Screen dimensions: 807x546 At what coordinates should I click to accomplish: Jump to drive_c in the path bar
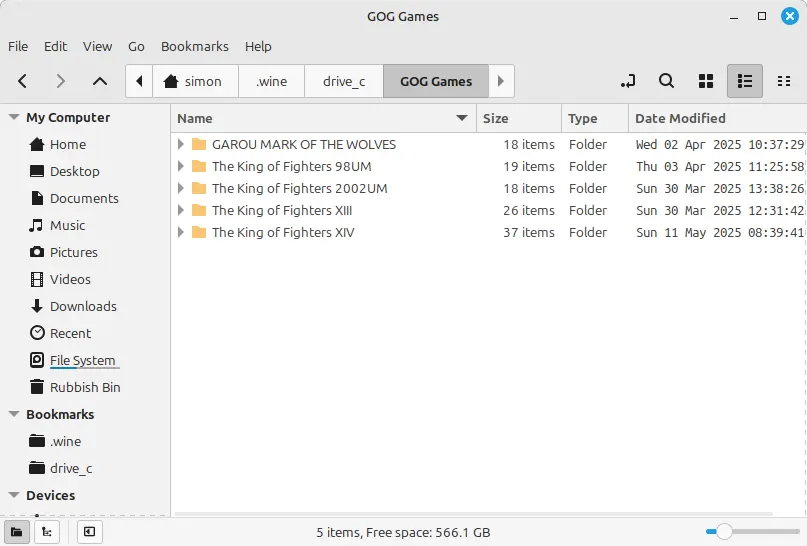[x=344, y=81]
